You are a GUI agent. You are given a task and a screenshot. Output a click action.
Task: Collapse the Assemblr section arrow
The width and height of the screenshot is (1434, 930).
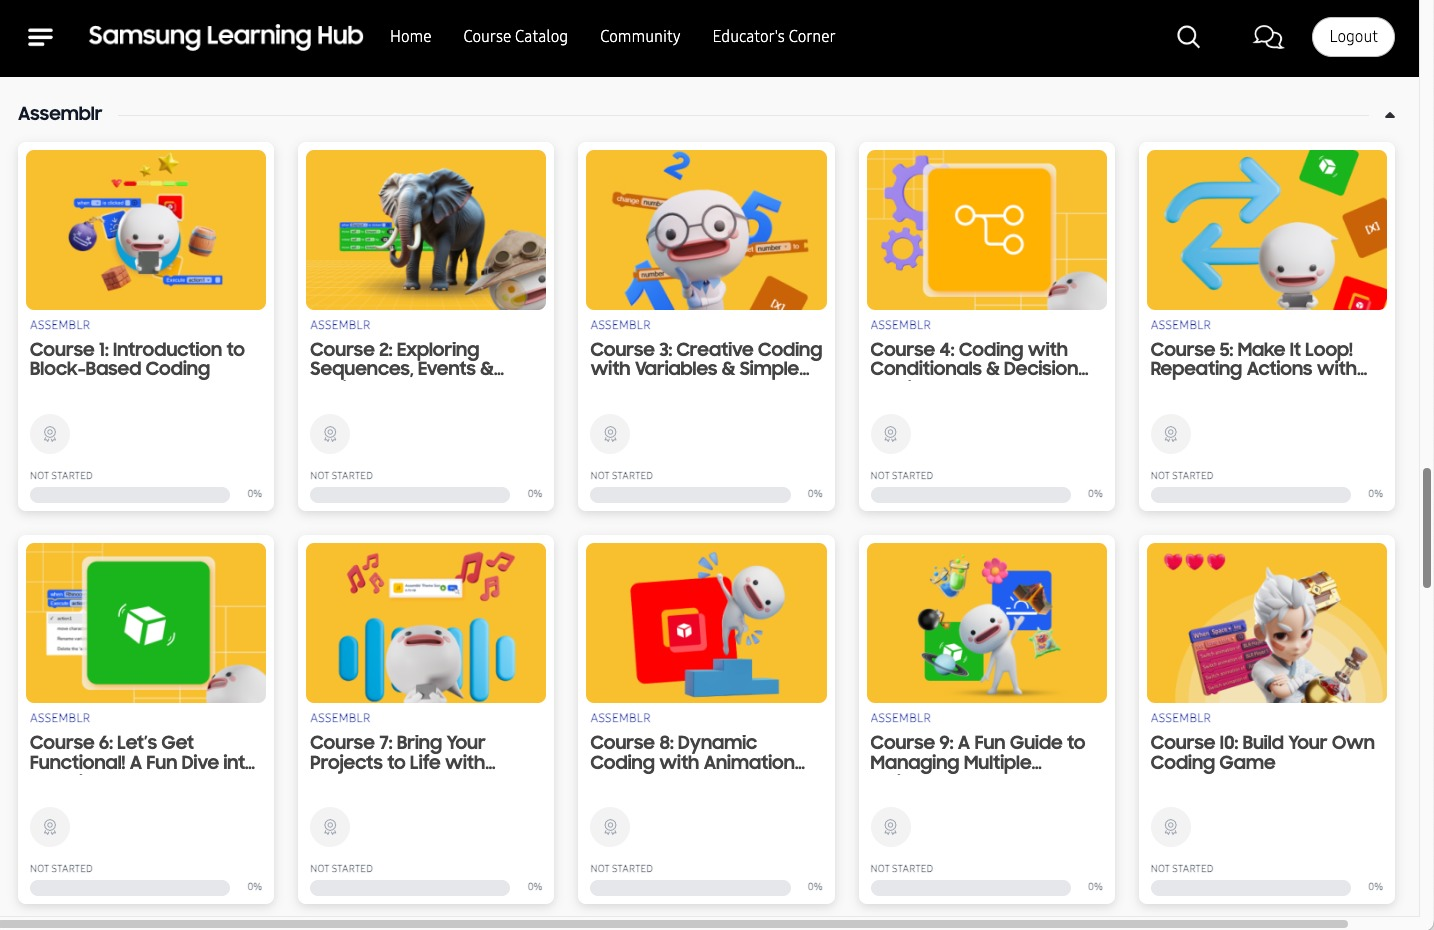click(1390, 115)
